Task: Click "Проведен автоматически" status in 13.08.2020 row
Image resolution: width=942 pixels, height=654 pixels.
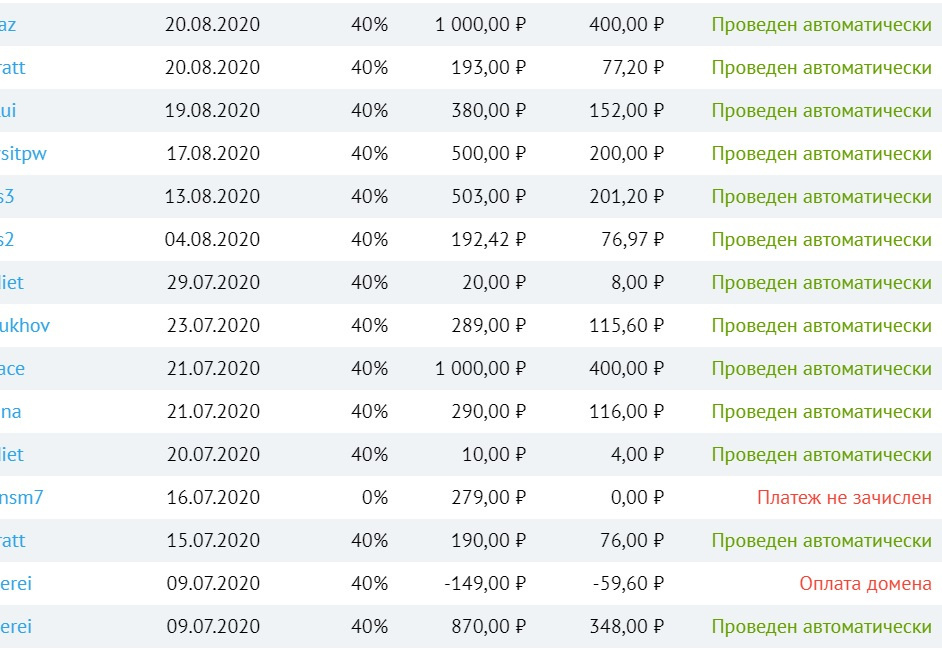Action: click(821, 197)
